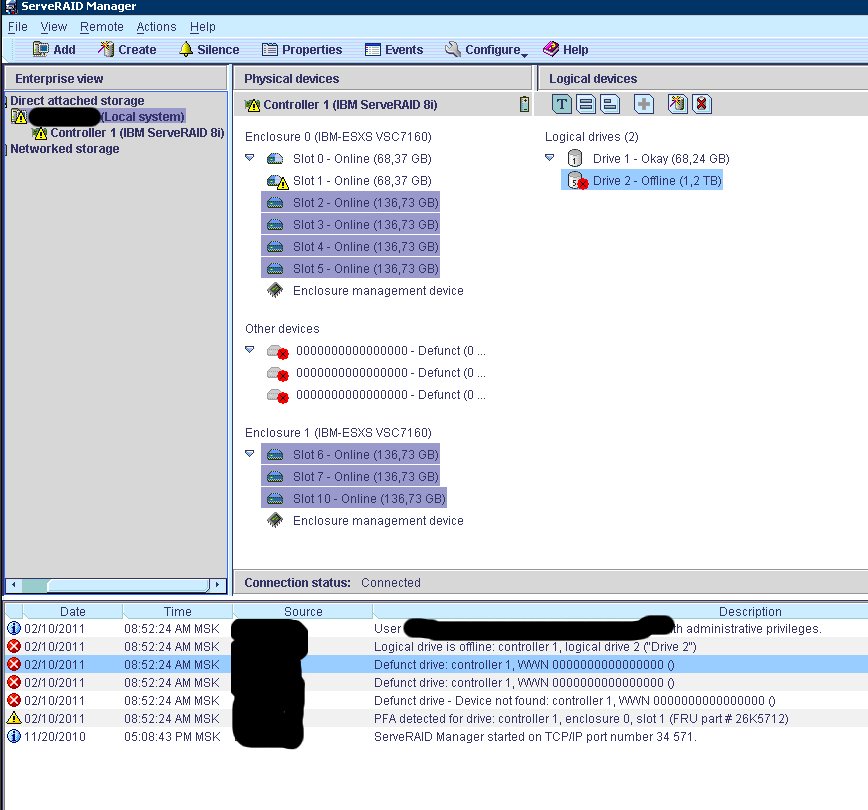Open Properties from the toolbar

(x=302, y=50)
